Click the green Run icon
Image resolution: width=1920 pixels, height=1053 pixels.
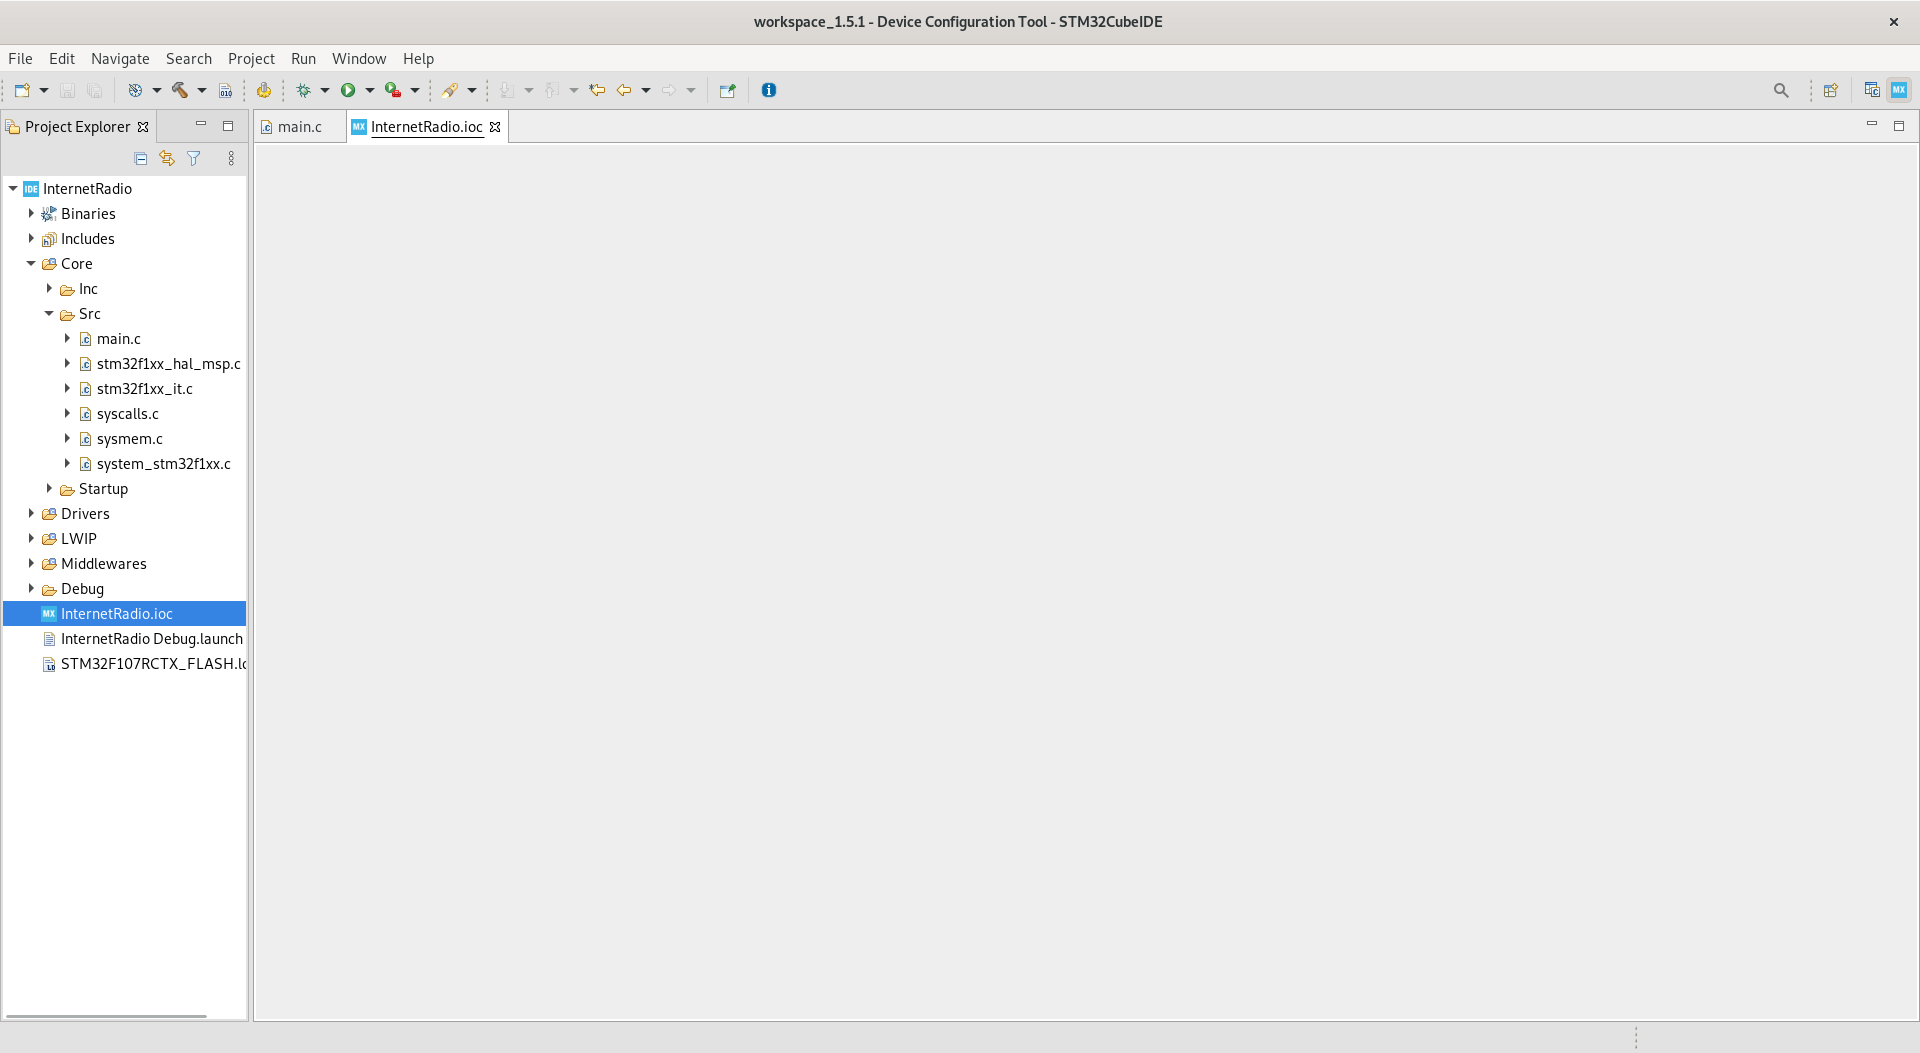coord(348,90)
